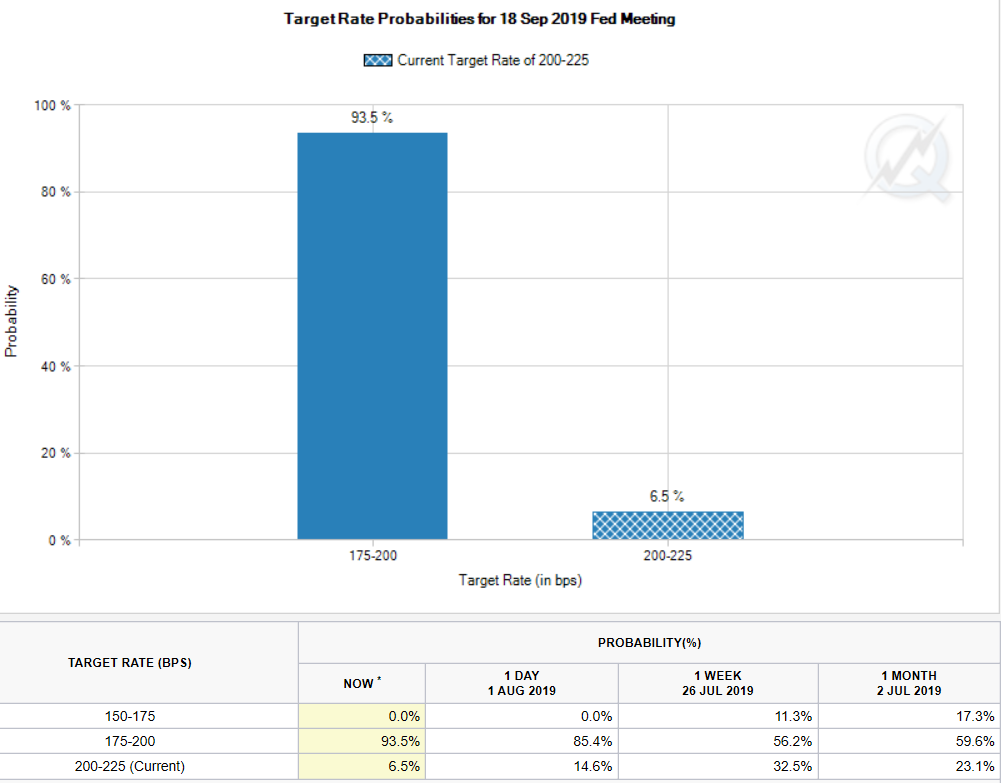Click the 93.5 % data label above the bar
The height and width of the screenshot is (783, 1001).
372,118
